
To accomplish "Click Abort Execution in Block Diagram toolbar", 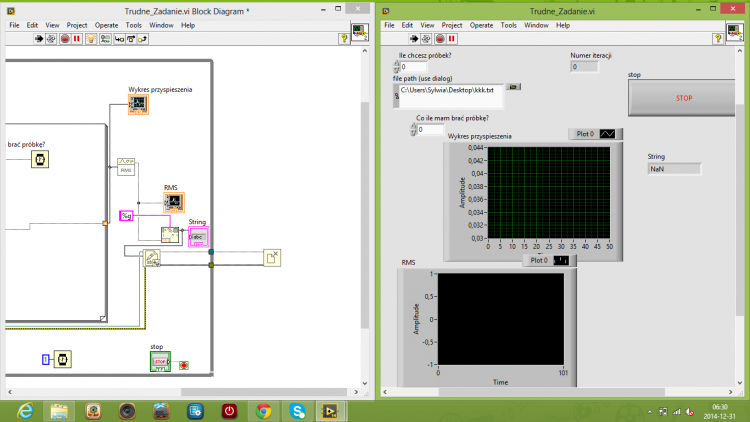I will [x=65, y=39].
